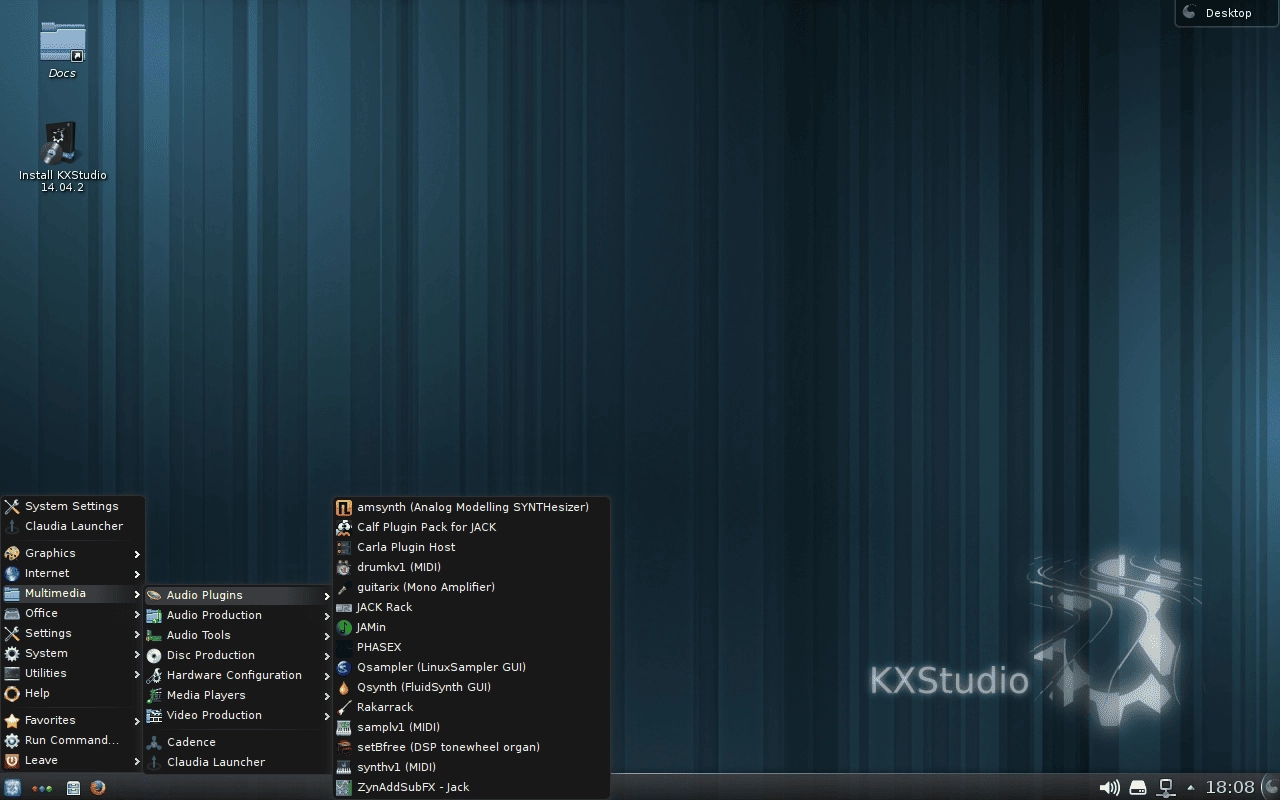Open Claudia Launcher in main menu

[73, 526]
